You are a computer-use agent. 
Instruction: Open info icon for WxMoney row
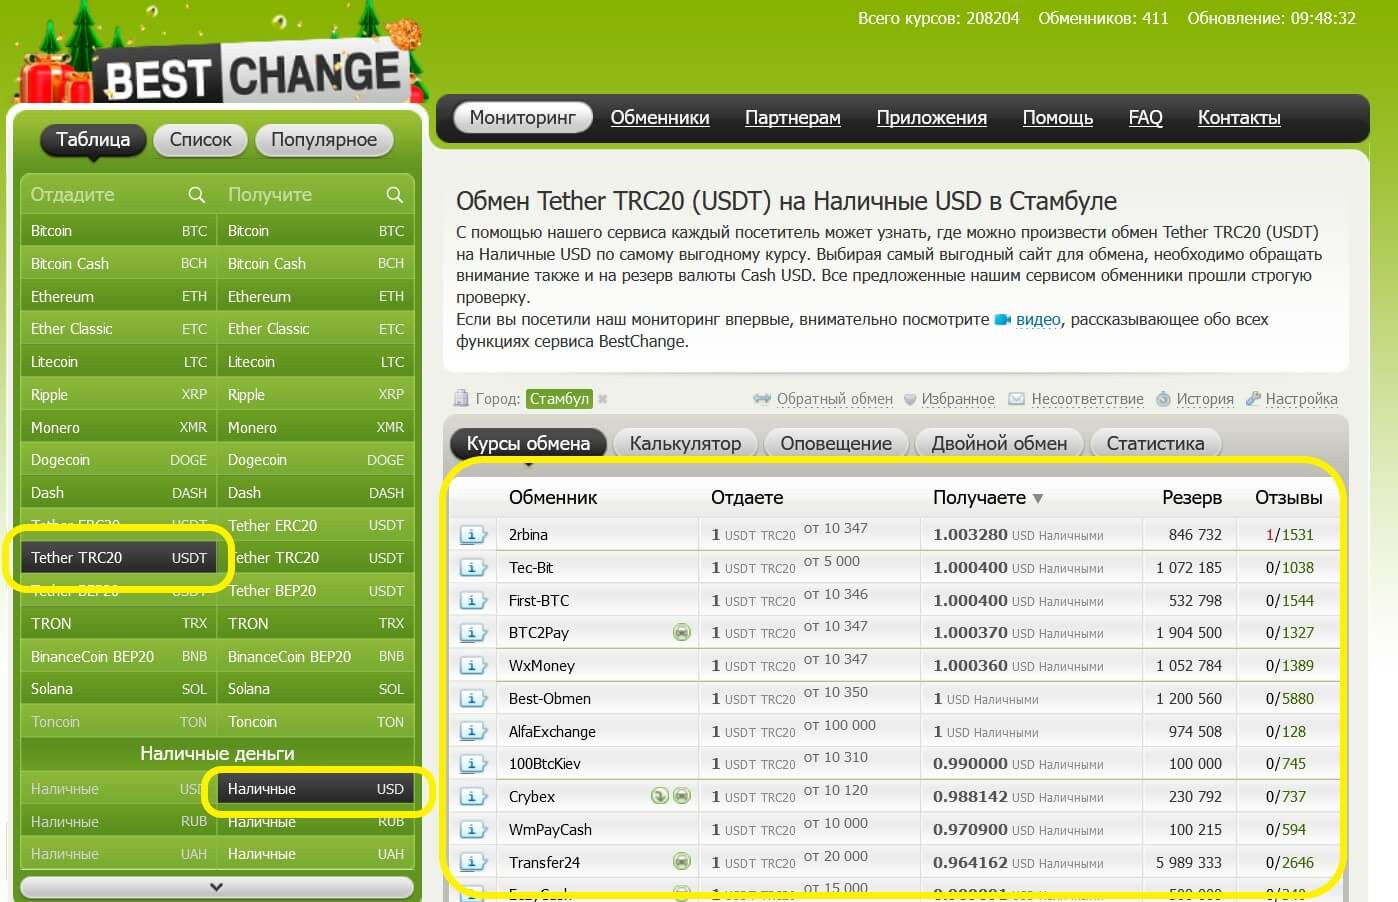[x=472, y=666]
